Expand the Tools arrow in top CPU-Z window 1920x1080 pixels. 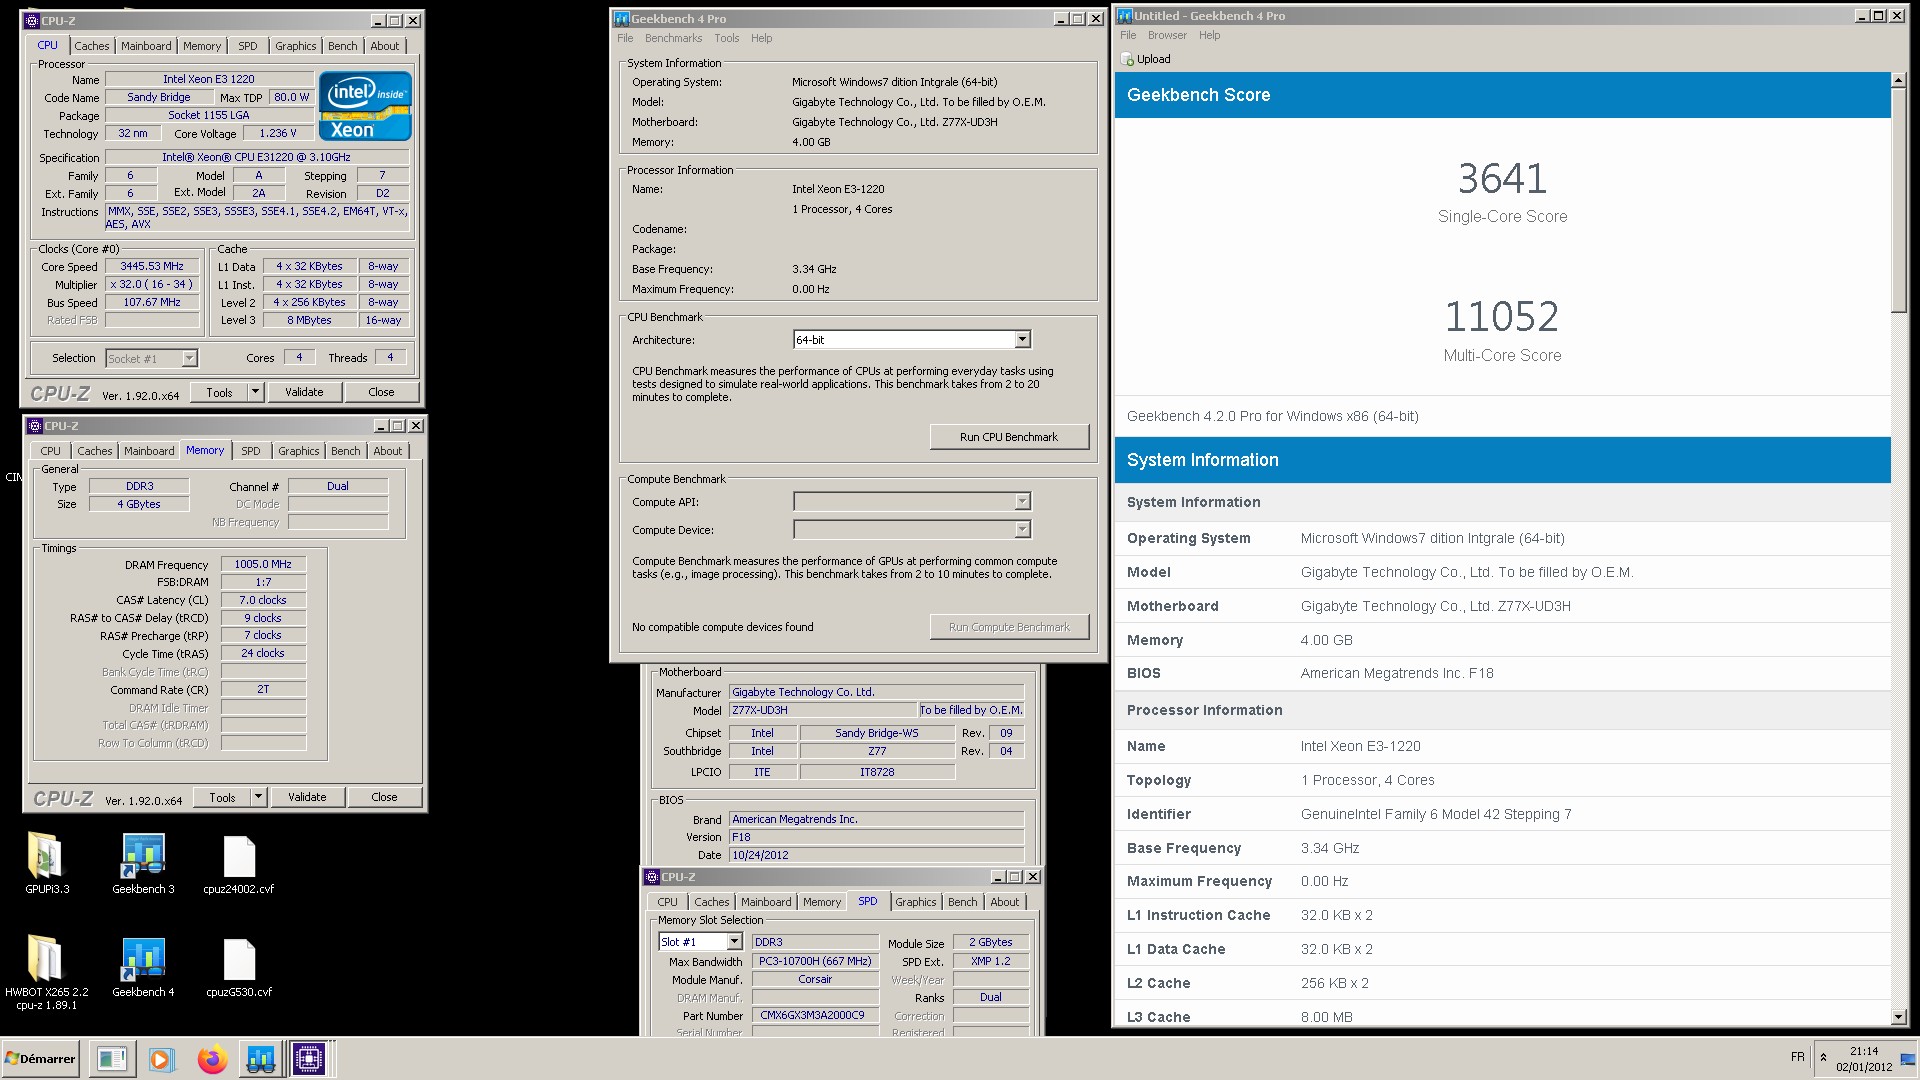255,392
